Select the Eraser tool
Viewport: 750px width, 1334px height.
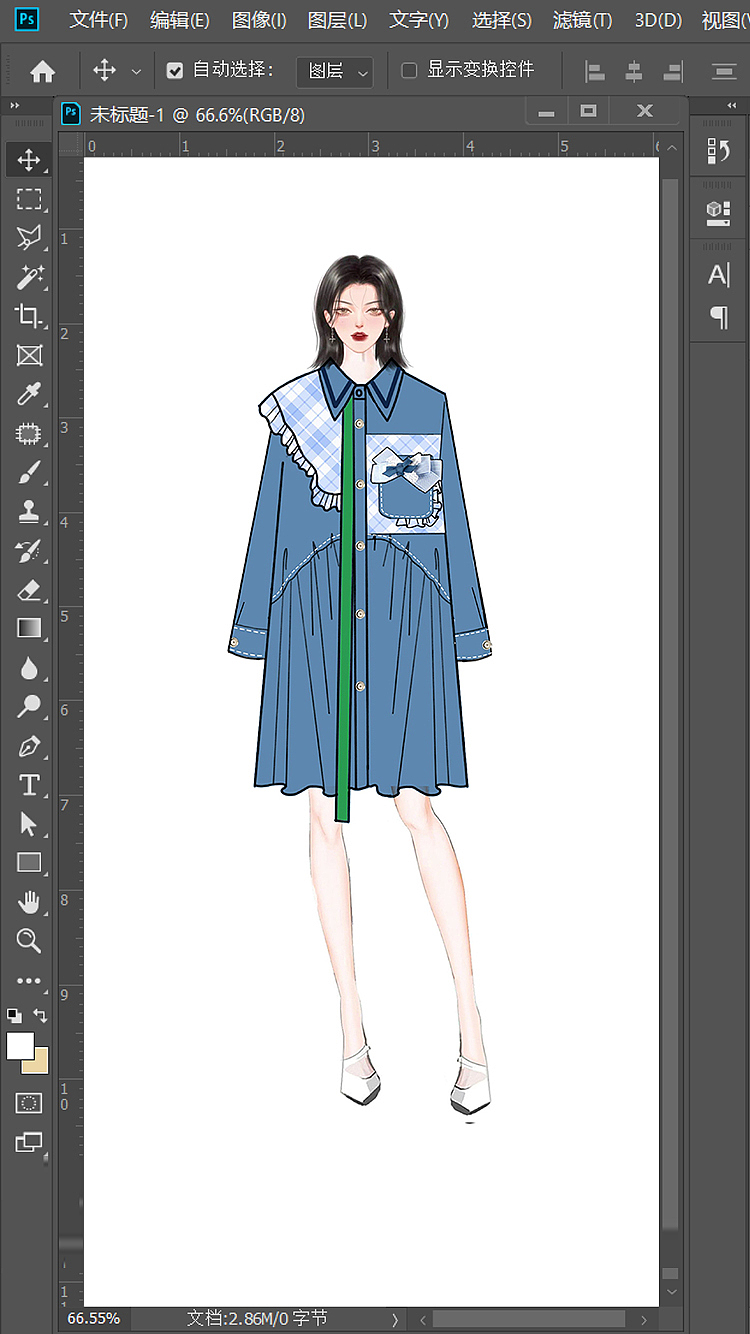[29, 590]
